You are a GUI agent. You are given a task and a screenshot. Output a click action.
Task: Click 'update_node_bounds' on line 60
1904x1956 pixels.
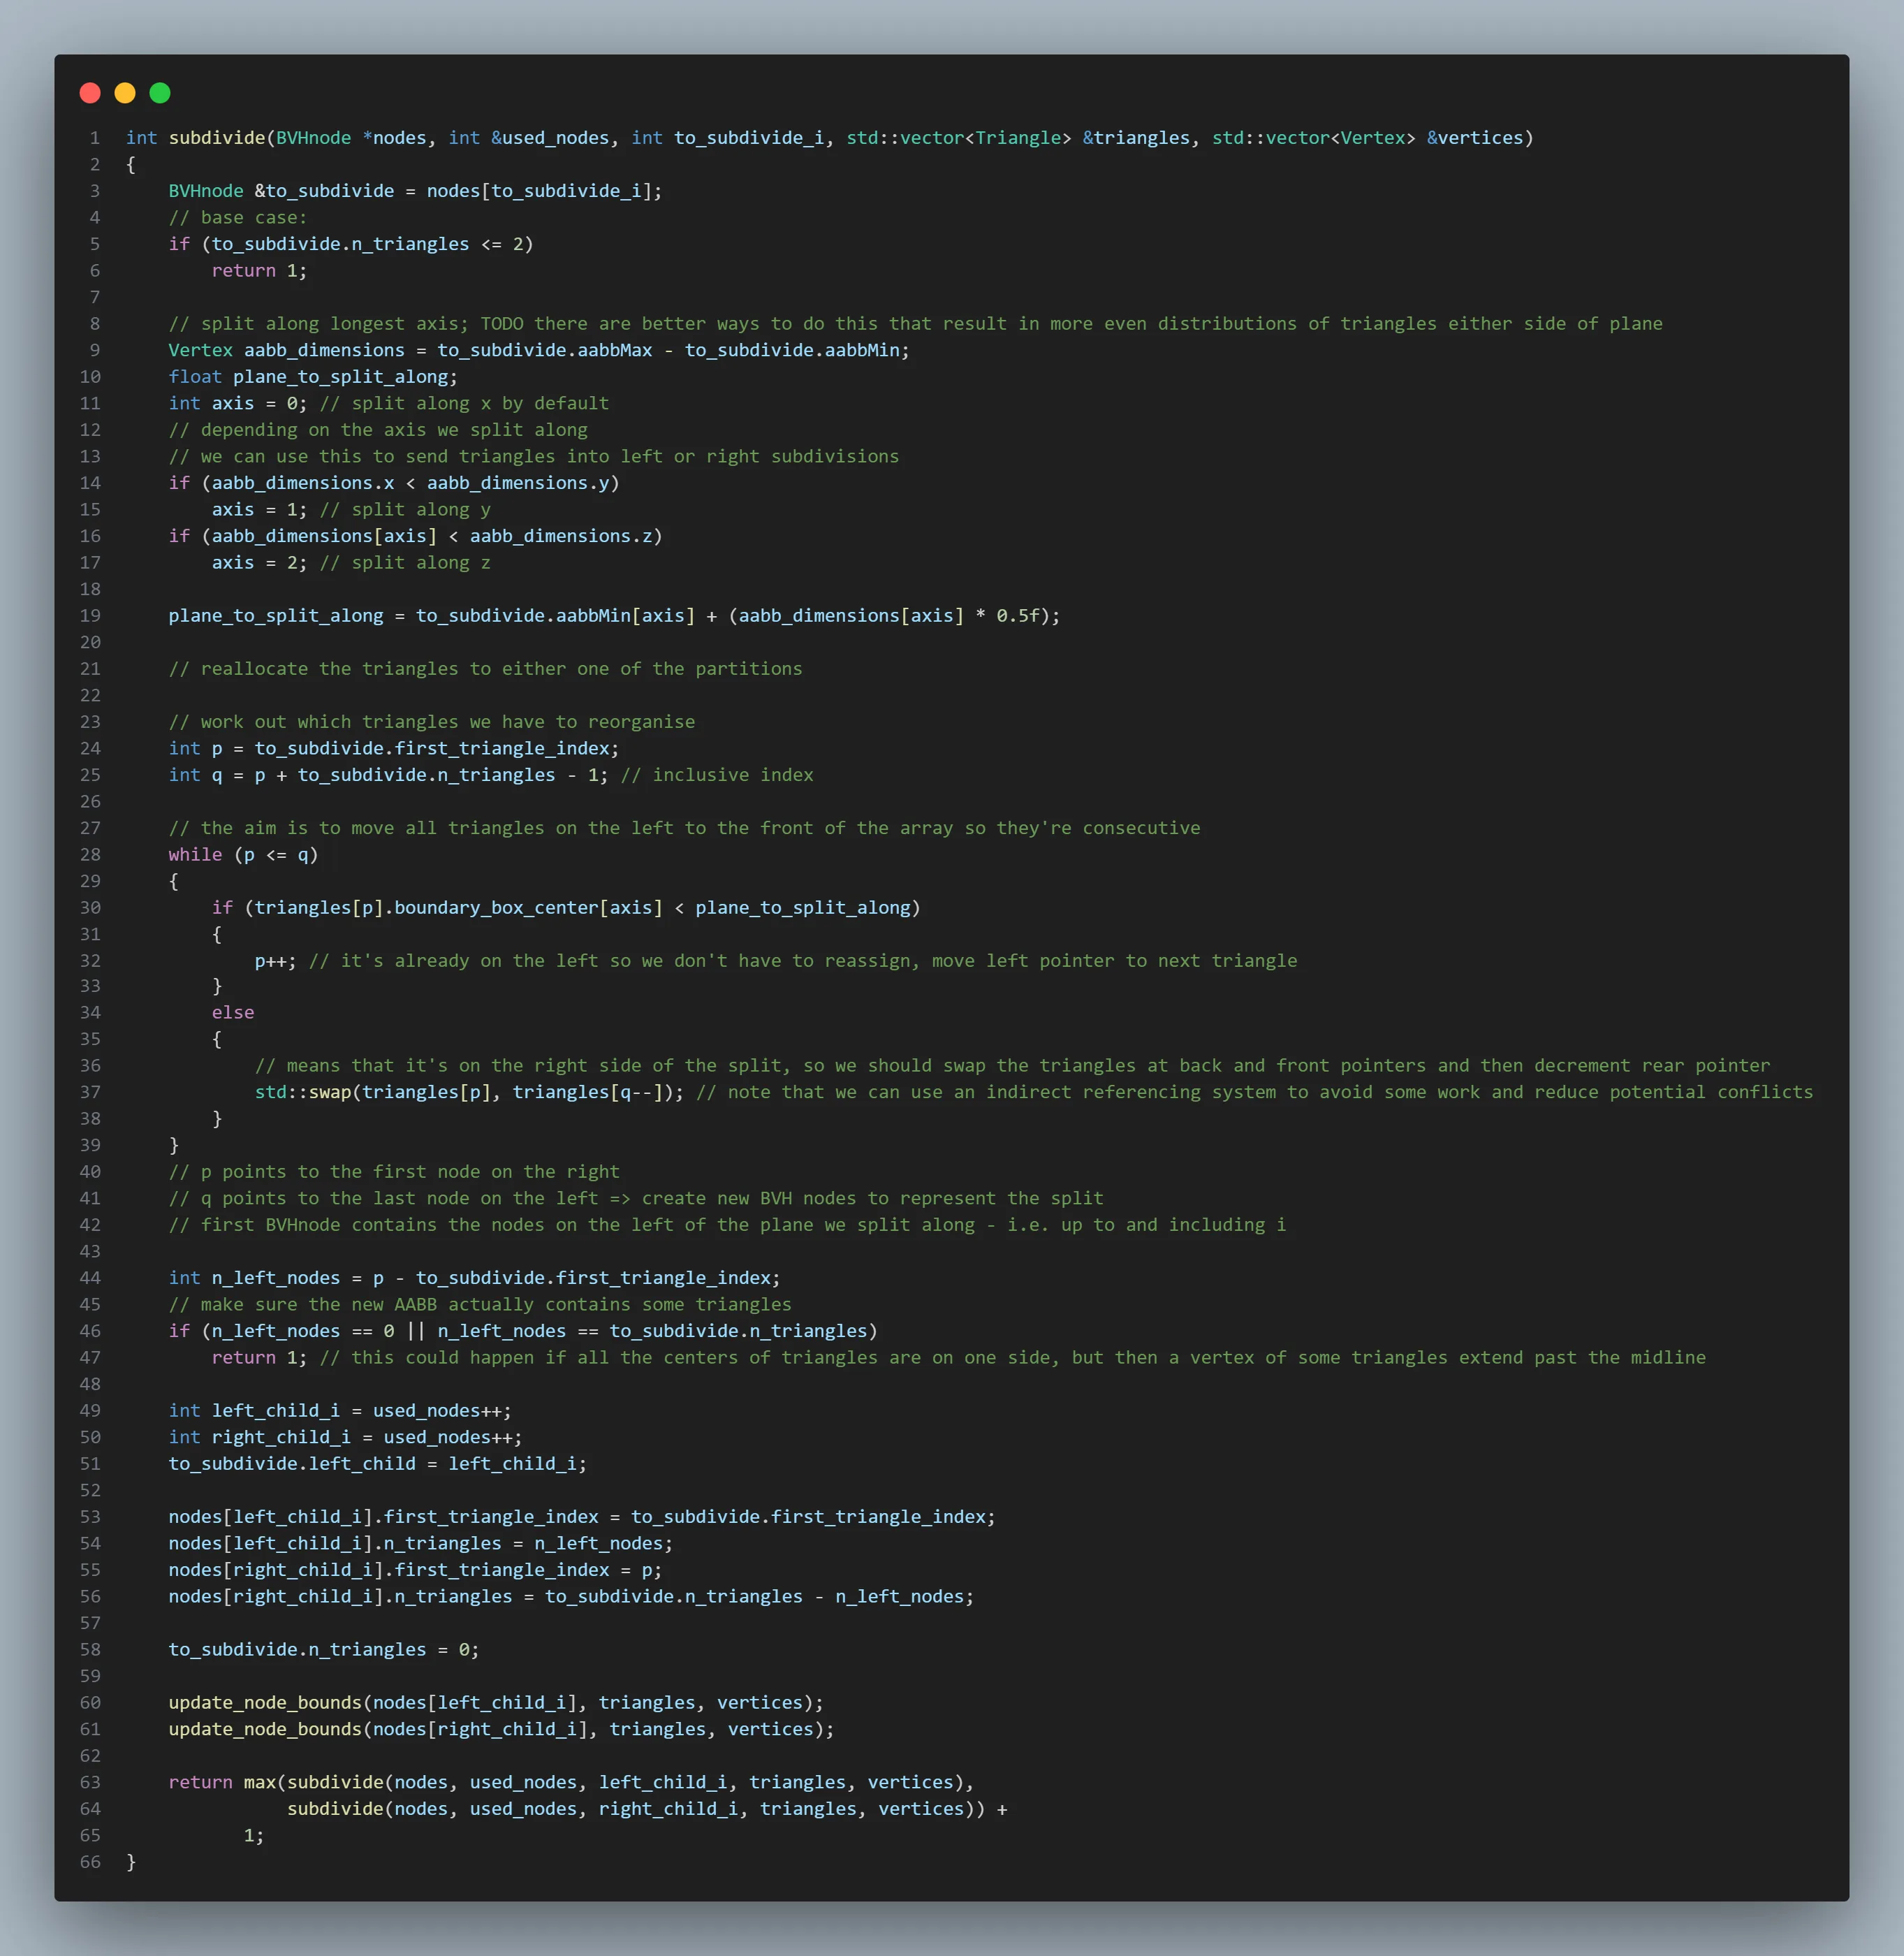(x=265, y=1703)
